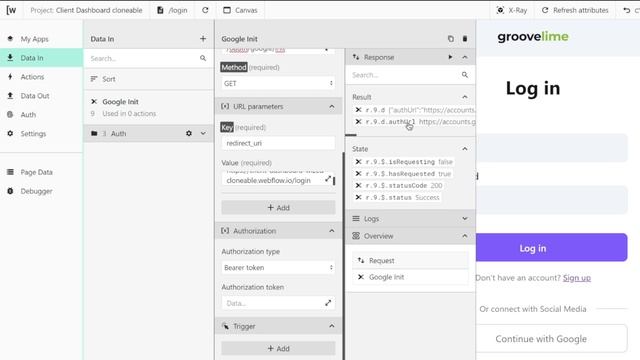The height and width of the screenshot is (360, 640).
Task: Click the Data In search magnifier icon
Action: 203,58
